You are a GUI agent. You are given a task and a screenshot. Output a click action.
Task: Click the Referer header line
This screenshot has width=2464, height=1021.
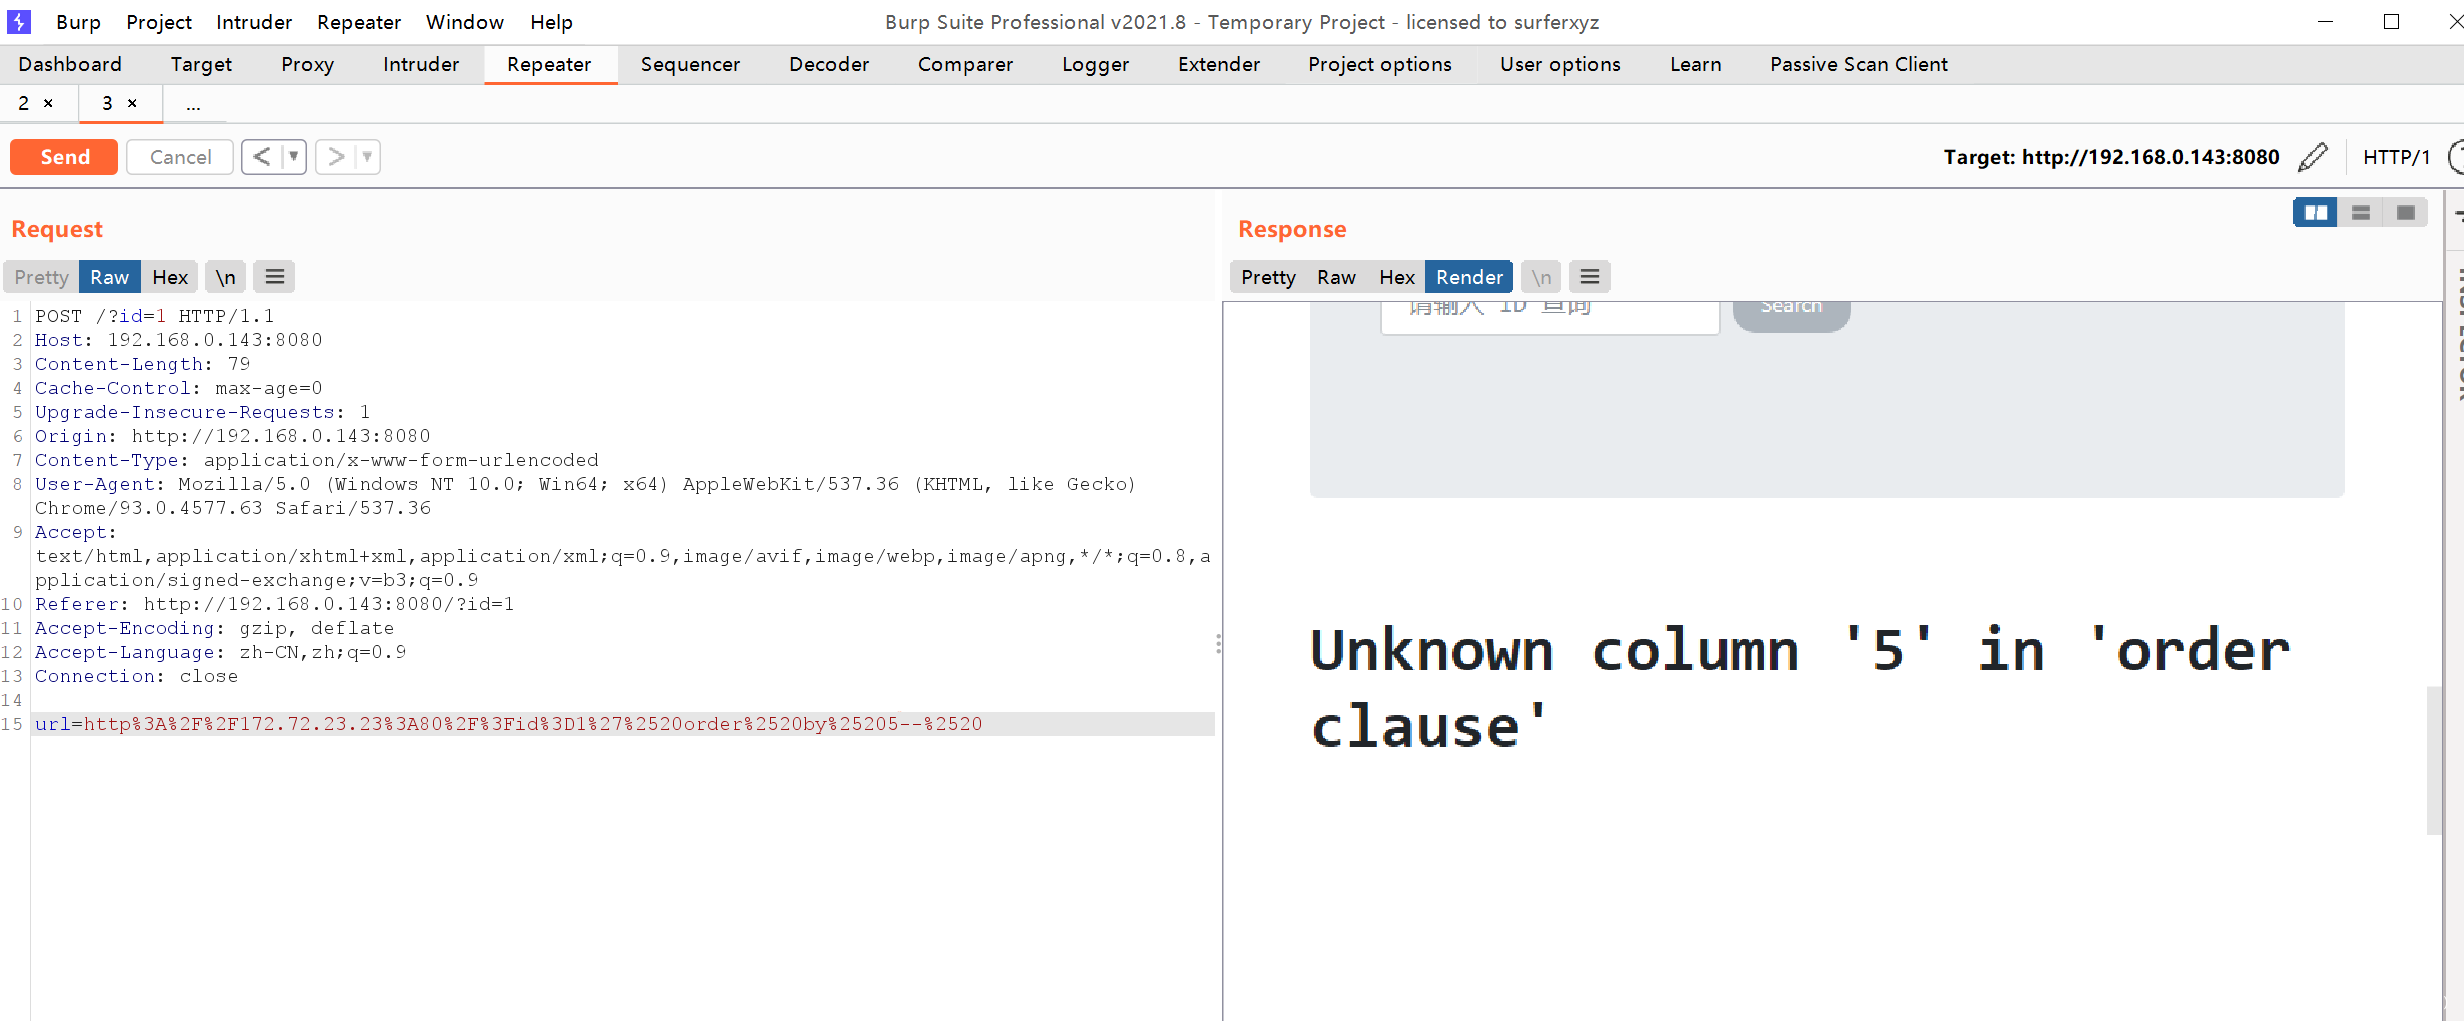click(x=274, y=604)
